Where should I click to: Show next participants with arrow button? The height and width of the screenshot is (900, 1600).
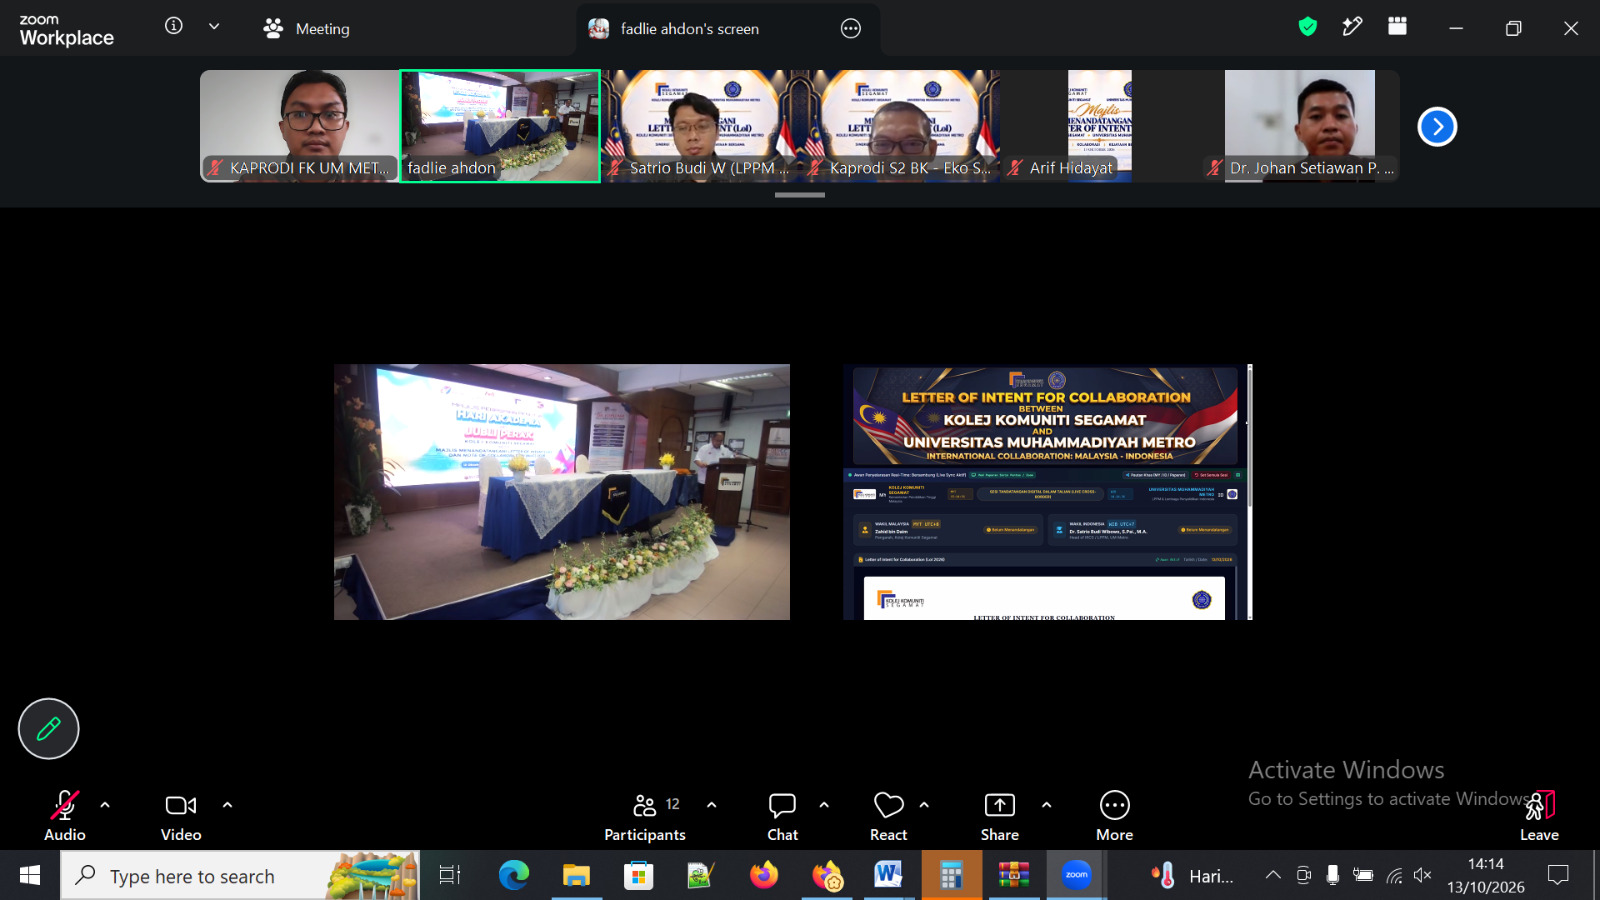1437,126
